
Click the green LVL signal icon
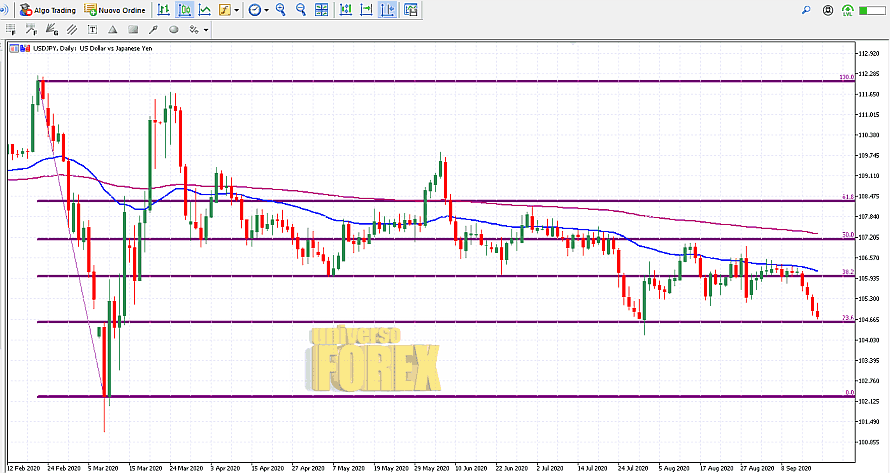pyautogui.click(x=848, y=10)
